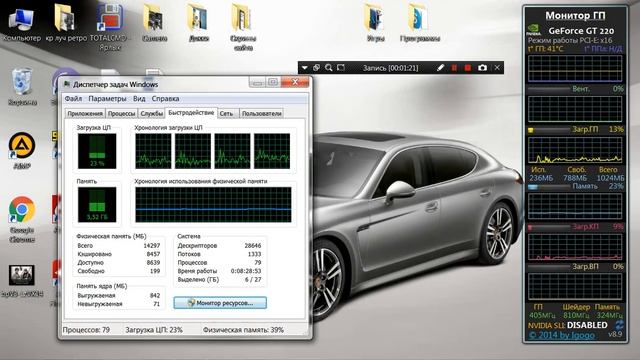Viewport: 640px width, 360px height.
Task: Click the Шейдер clock 810МГц
Action: [576, 315]
